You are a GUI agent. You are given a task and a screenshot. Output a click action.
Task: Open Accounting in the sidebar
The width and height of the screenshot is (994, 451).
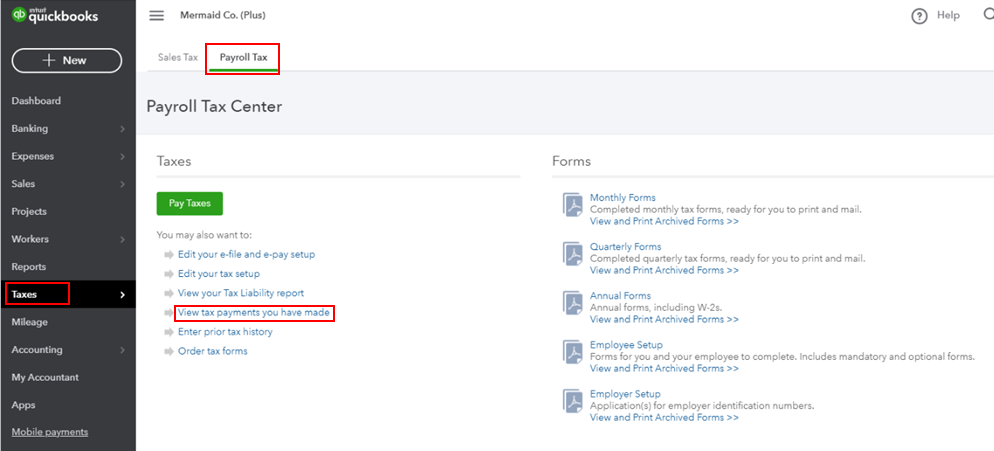pyautogui.click(x=37, y=350)
